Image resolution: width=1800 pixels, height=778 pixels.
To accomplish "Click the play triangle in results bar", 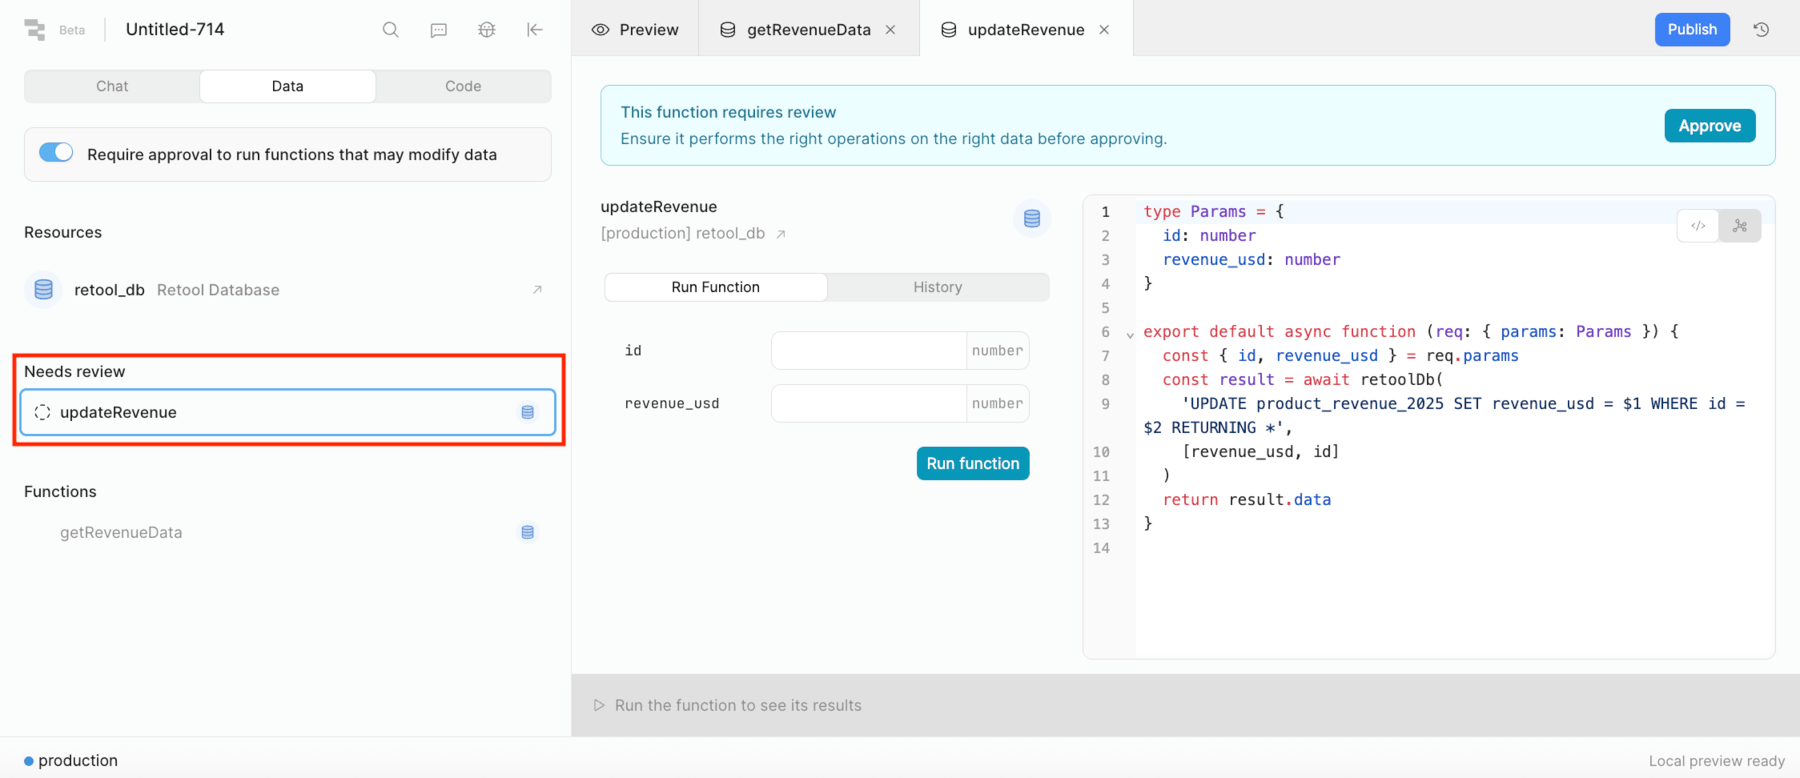I will tap(599, 705).
